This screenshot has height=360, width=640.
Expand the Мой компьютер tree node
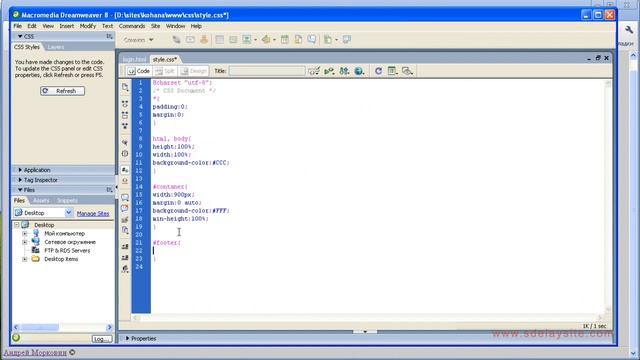[x=25, y=233]
